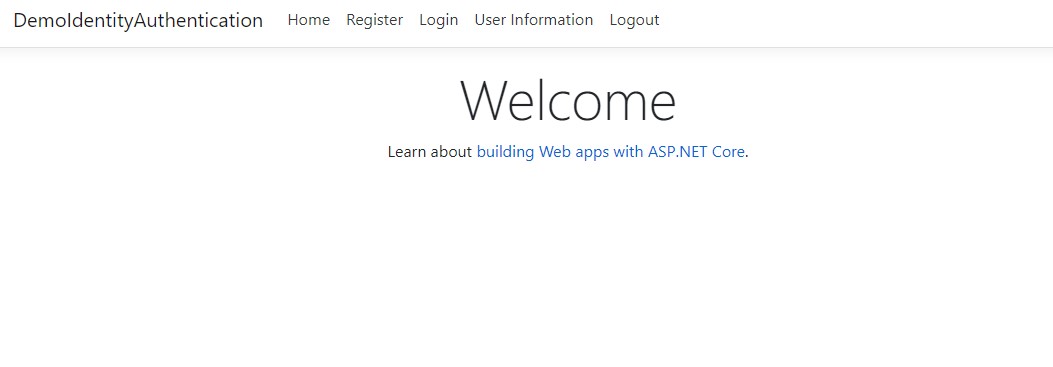Viewport: 1053px width, 367px height.
Task: Click the app title at top left
Action: [x=138, y=20]
